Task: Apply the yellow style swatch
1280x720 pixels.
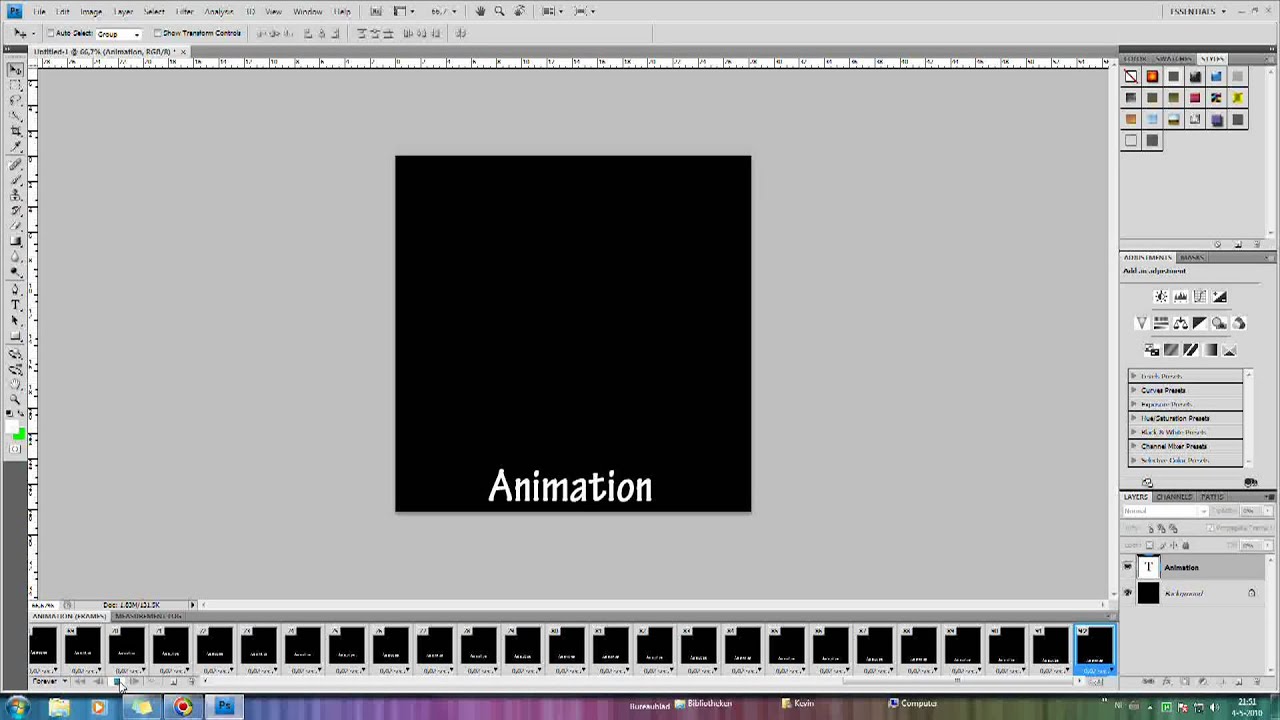Action: click(x=1238, y=98)
